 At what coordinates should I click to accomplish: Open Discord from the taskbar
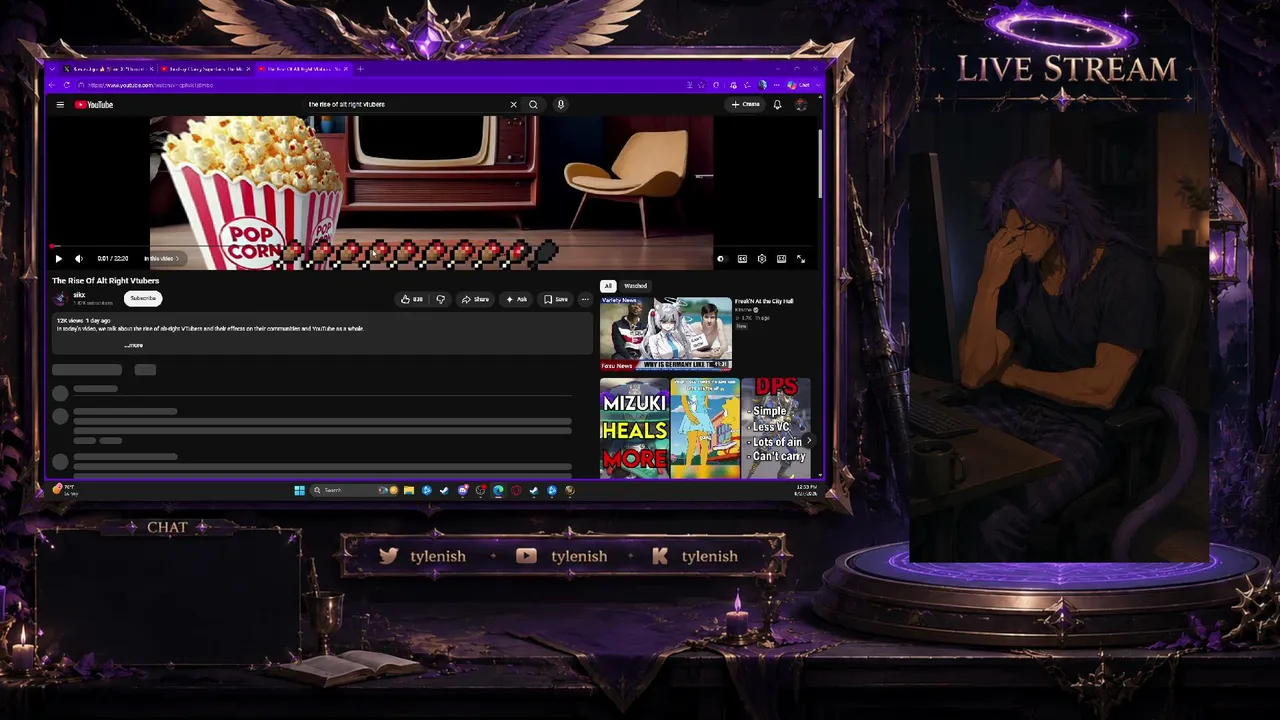click(462, 490)
